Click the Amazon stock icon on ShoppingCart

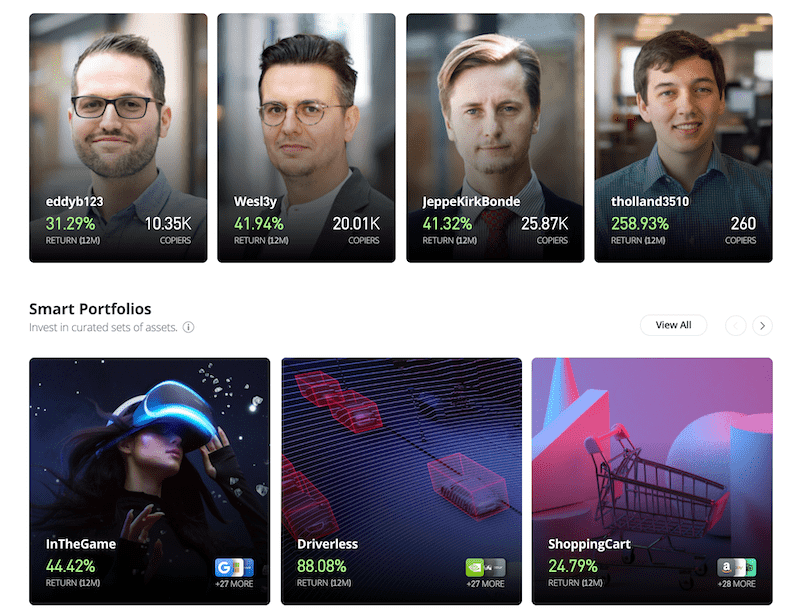click(726, 567)
